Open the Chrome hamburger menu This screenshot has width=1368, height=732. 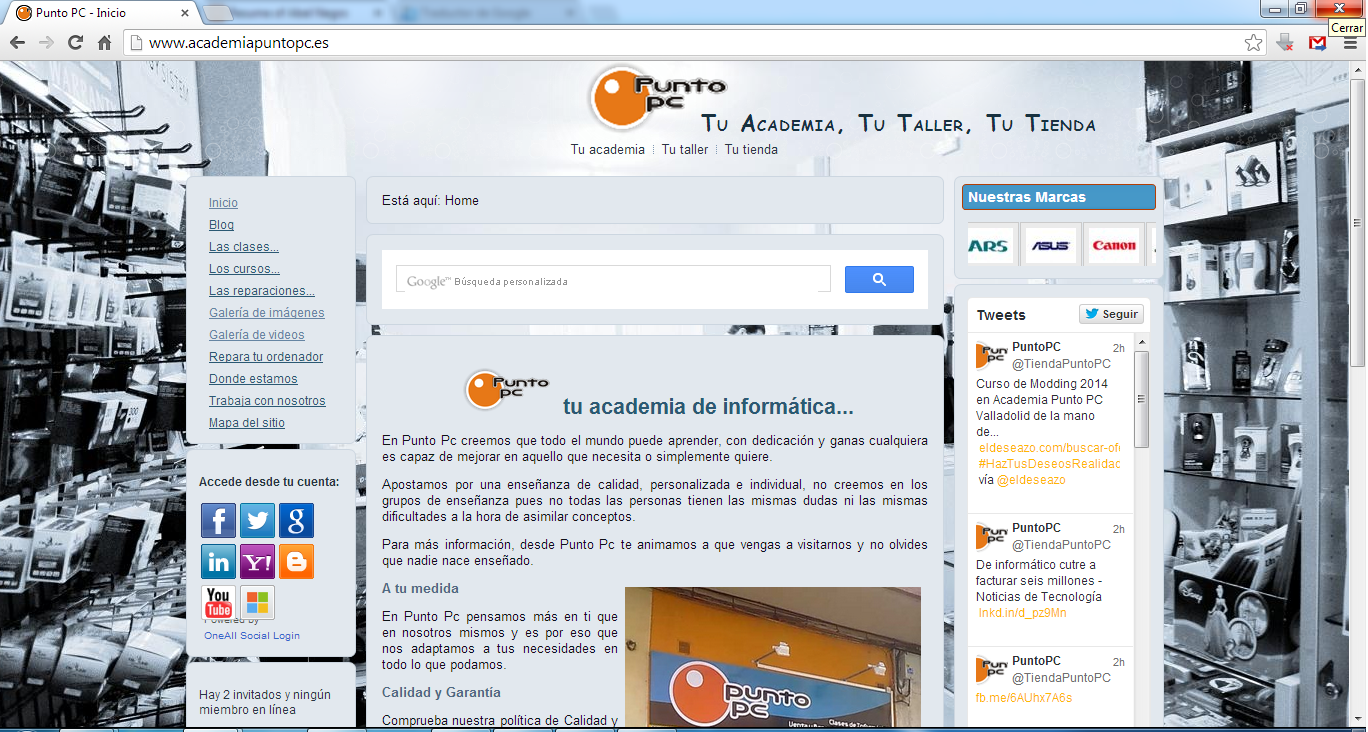click(1350, 43)
